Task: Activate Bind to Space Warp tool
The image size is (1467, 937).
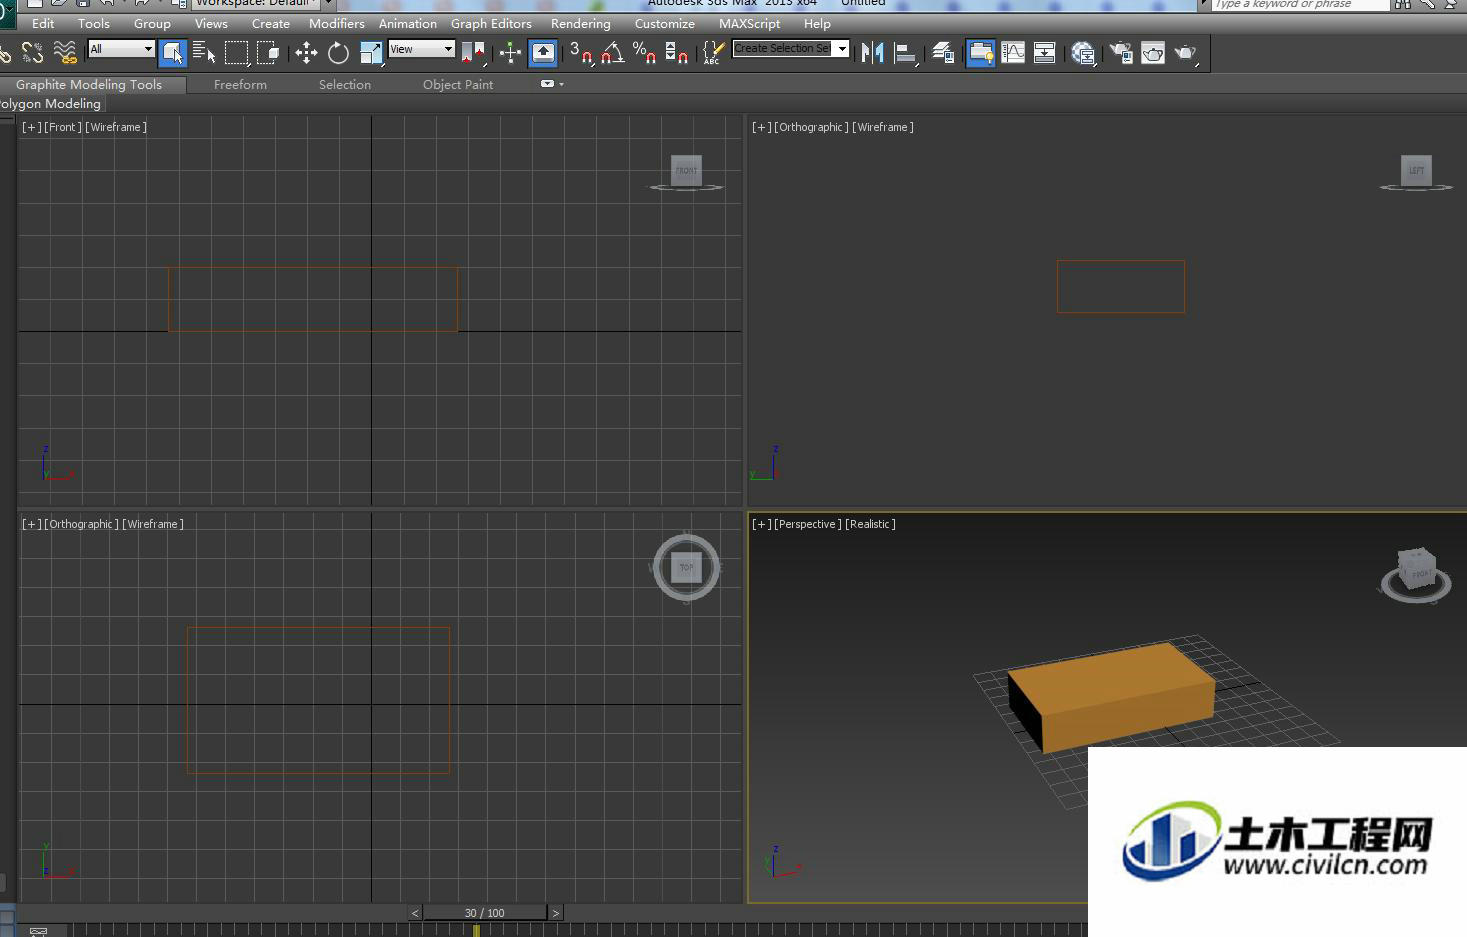Action: pyautogui.click(x=65, y=52)
